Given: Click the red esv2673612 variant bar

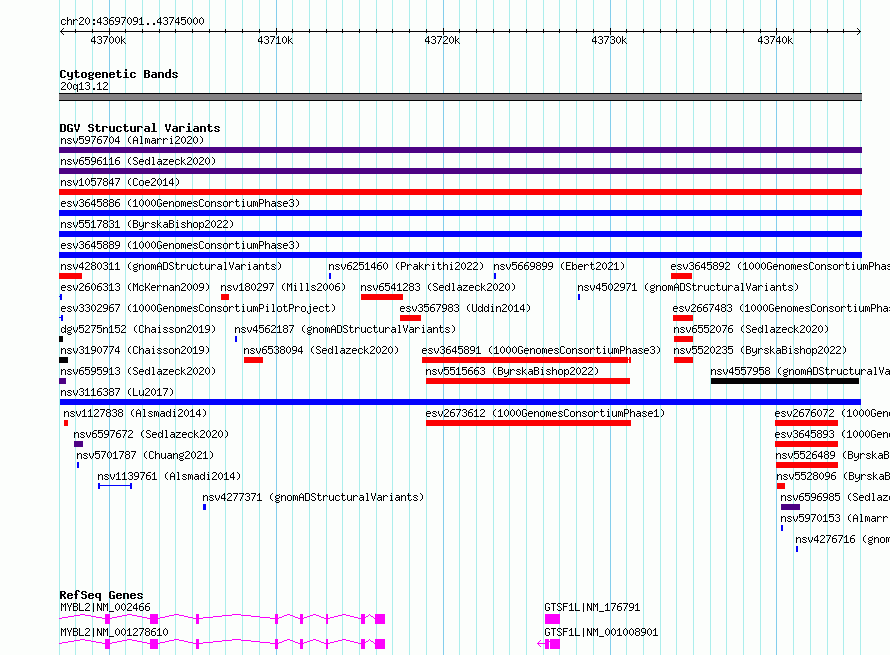Looking at the screenshot, I should pyautogui.click(x=528, y=423).
